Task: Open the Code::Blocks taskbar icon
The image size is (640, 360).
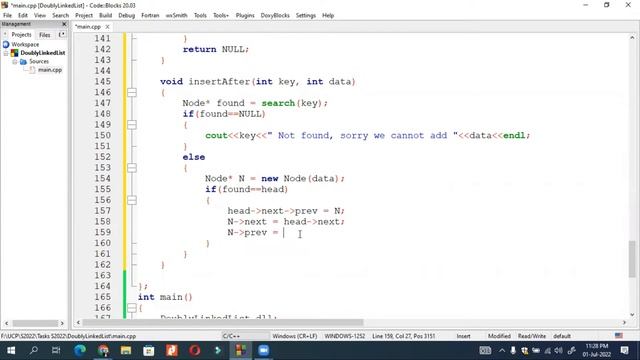Action: (241, 350)
